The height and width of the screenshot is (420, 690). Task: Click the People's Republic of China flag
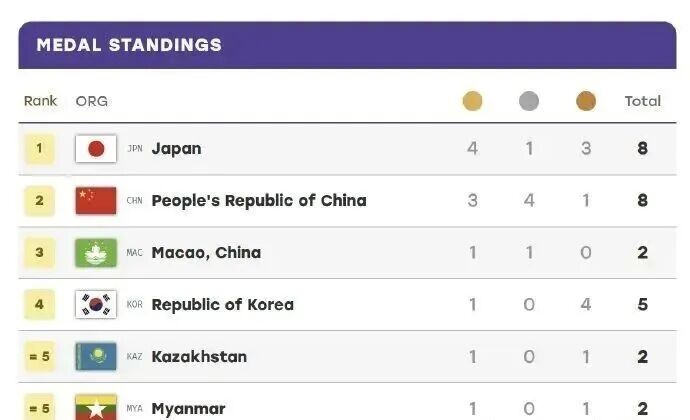click(96, 201)
